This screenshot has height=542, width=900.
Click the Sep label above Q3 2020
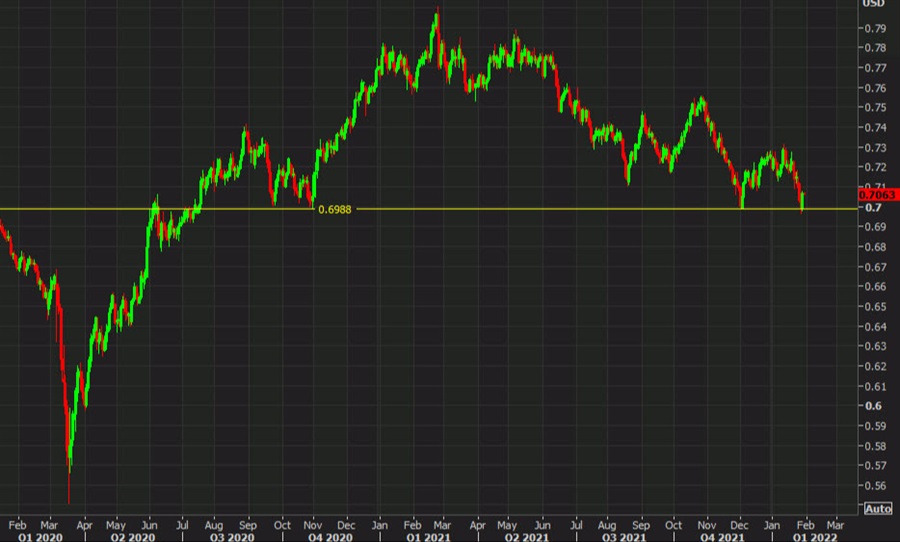tap(248, 525)
